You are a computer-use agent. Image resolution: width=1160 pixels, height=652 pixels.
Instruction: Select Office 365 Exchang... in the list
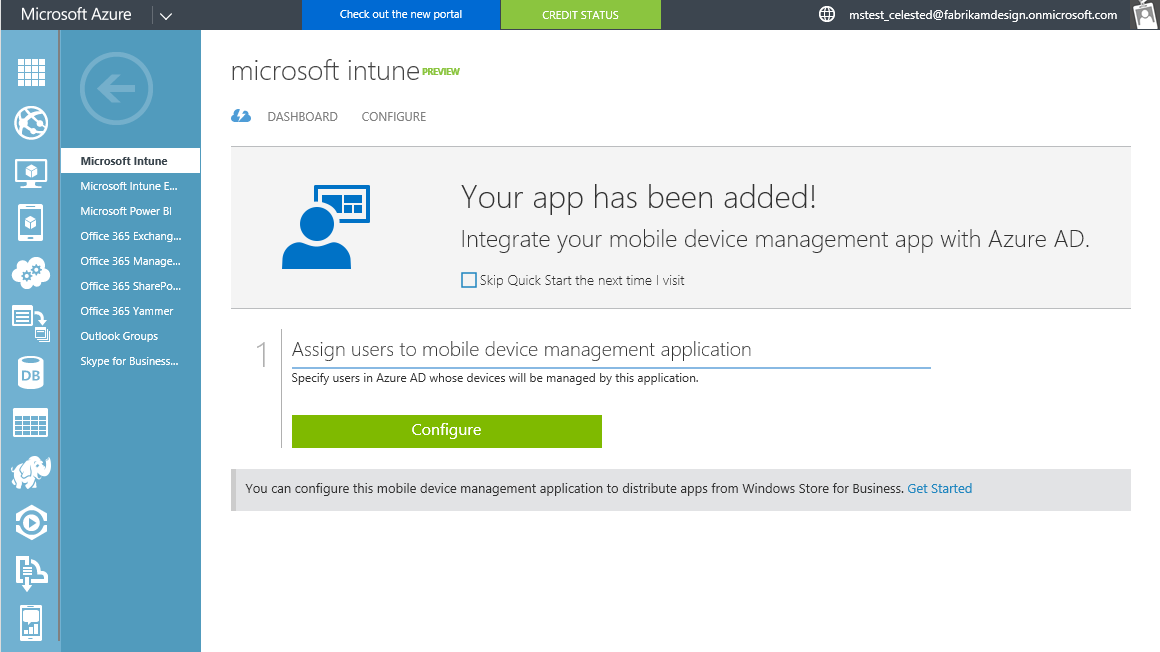(x=130, y=236)
